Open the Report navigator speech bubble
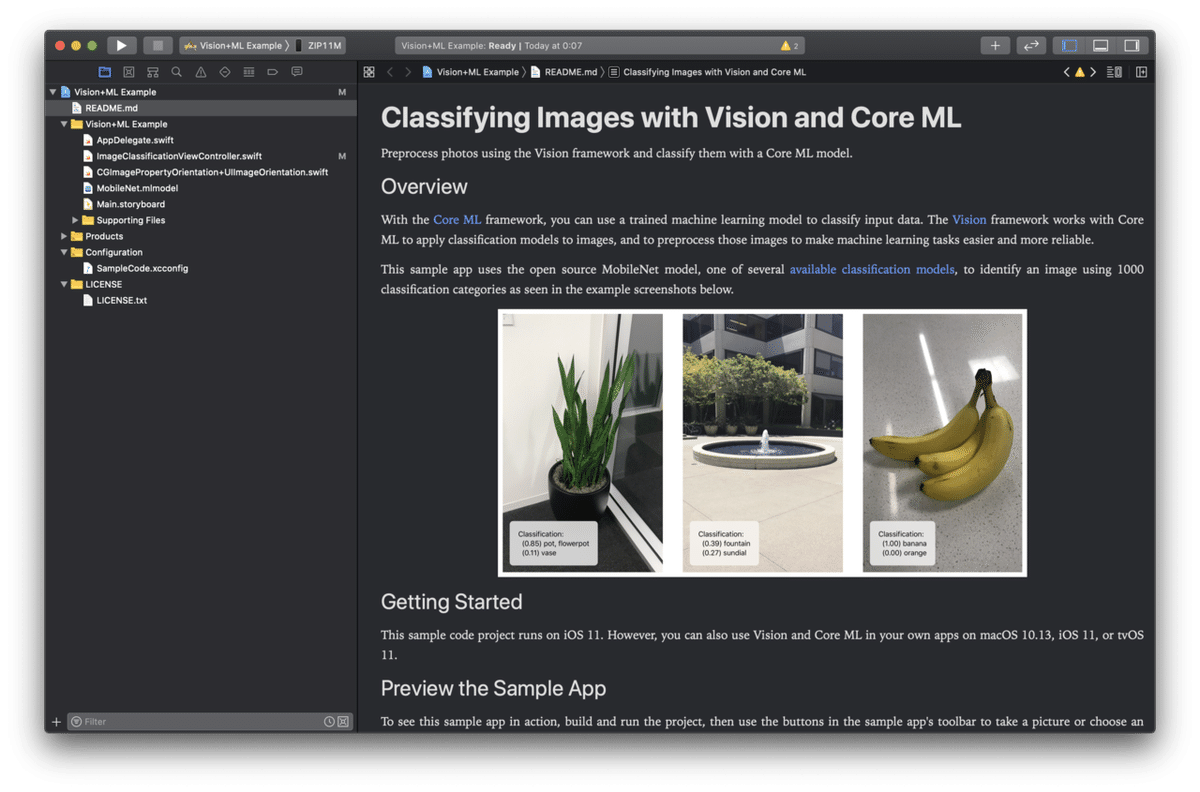 (297, 72)
